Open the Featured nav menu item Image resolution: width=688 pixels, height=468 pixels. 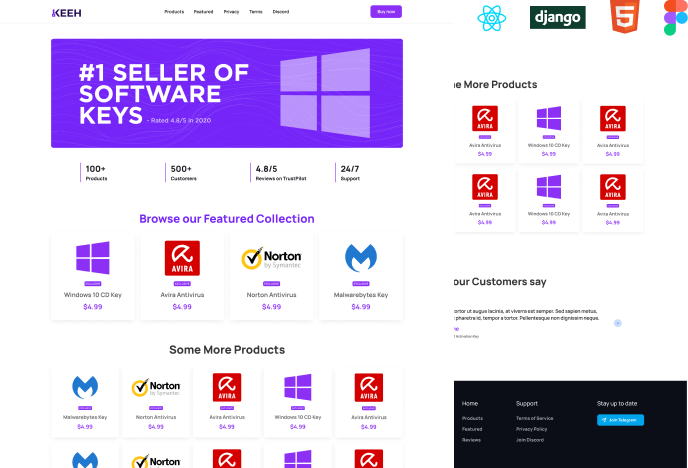[203, 12]
